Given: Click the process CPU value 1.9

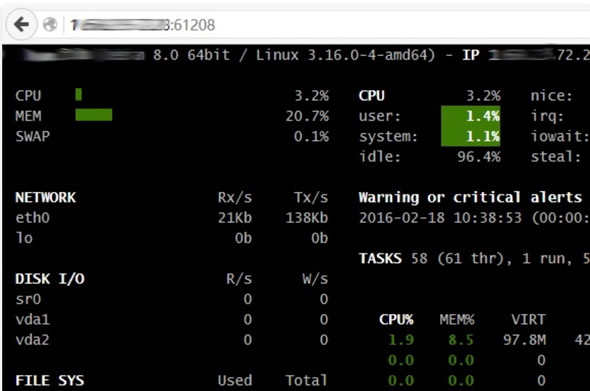Looking at the screenshot, I should click(401, 339).
